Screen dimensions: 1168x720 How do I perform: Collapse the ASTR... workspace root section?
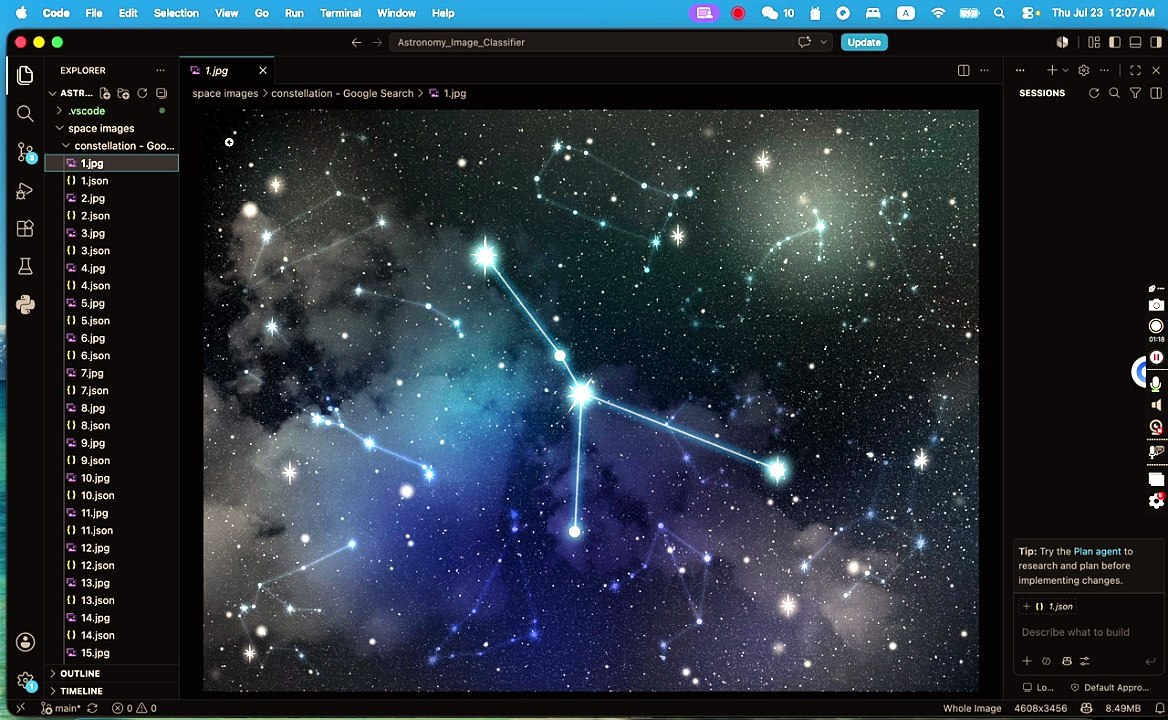pos(52,93)
